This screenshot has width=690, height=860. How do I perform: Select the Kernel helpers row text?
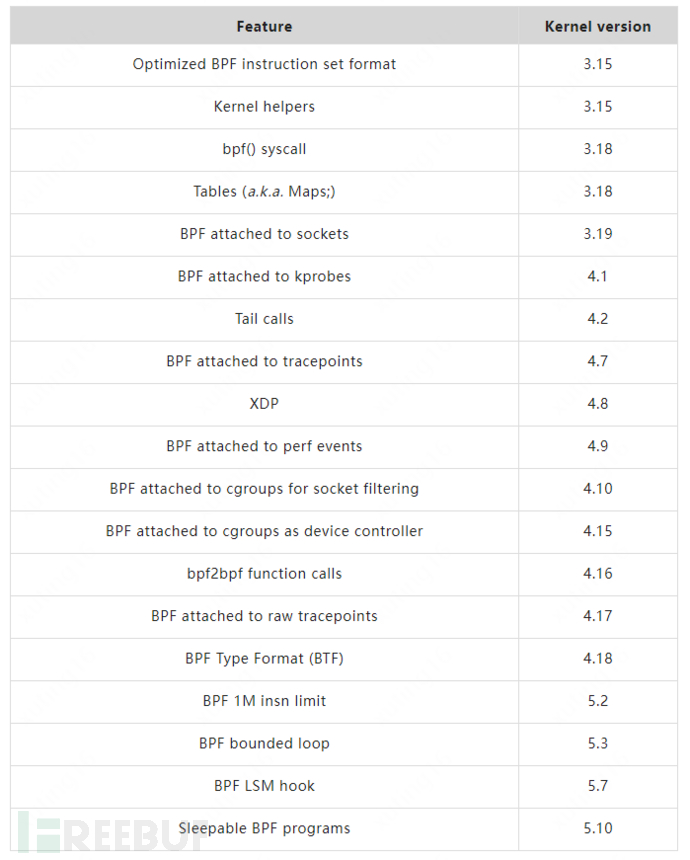(264, 106)
